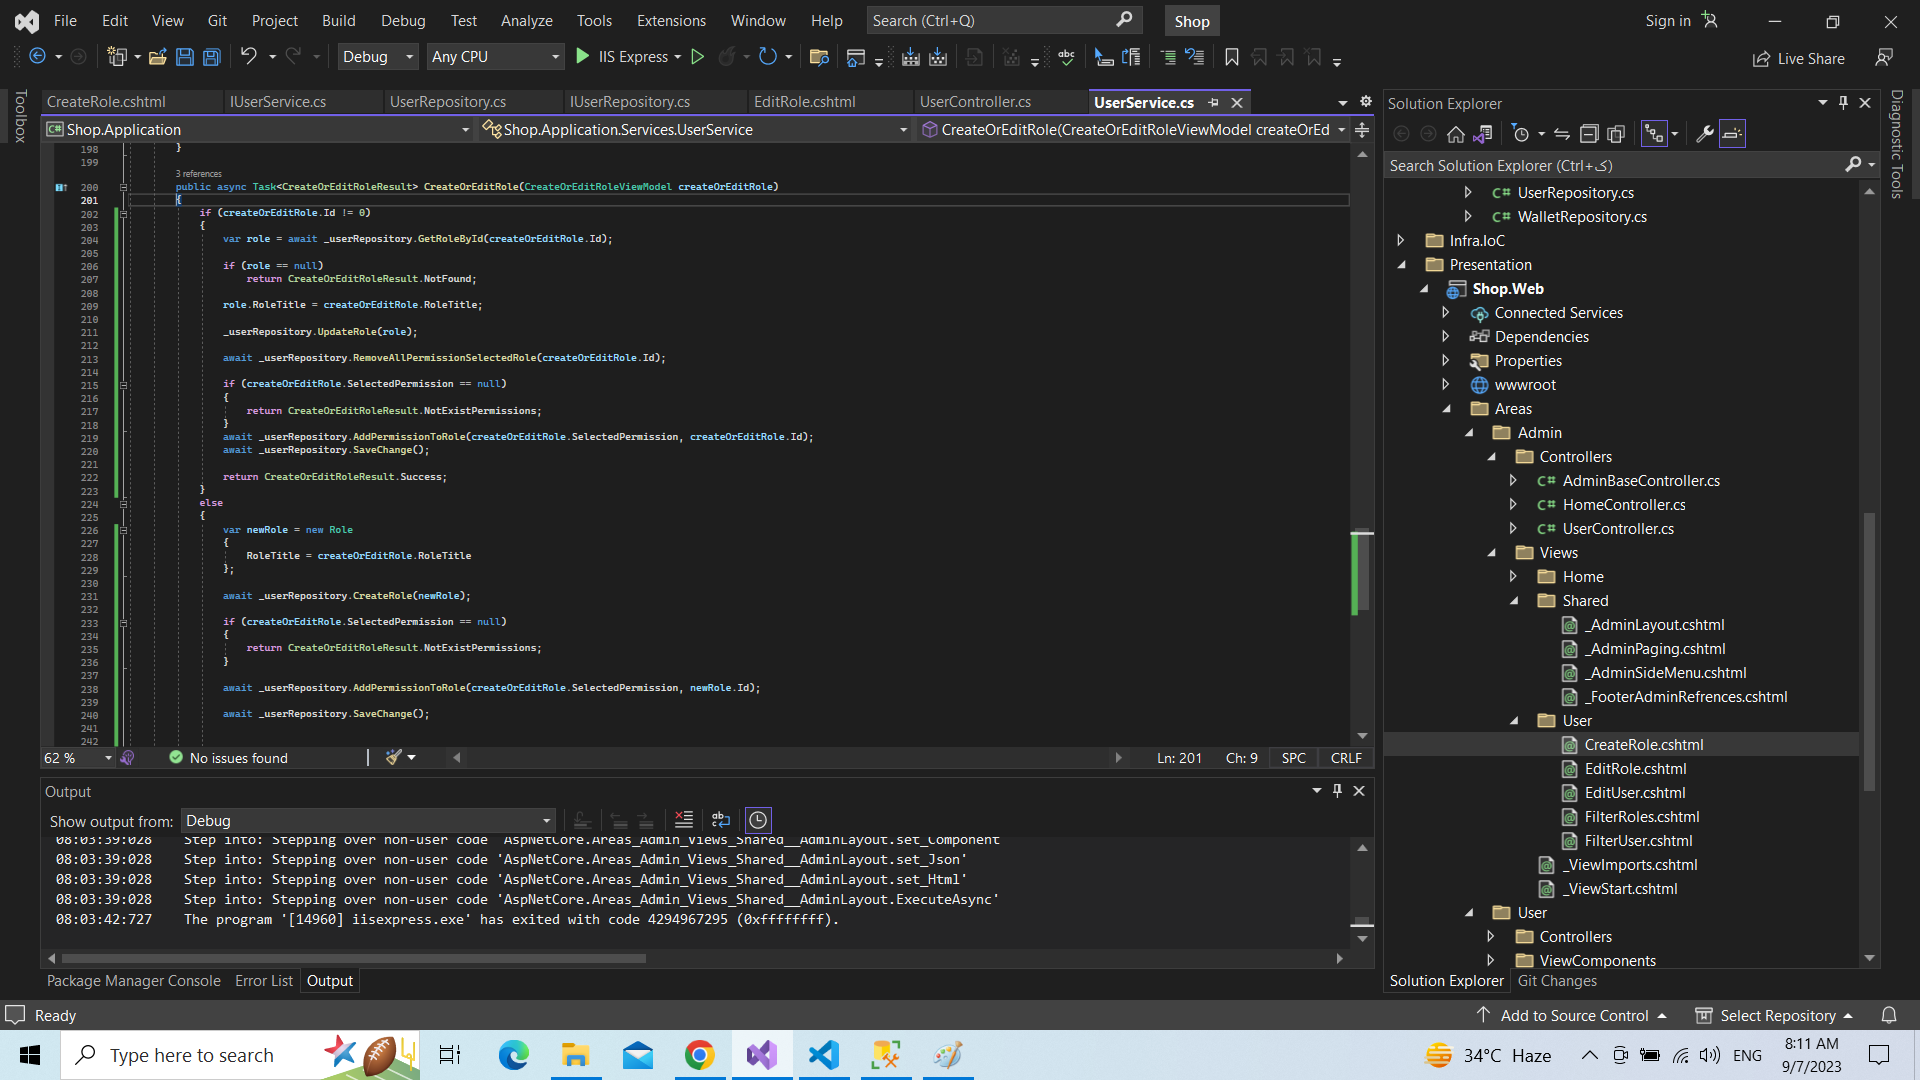Screen dimensions: 1920x1080
Task: Click the Solution Explorer Home icon
Action: [1456, 134]
